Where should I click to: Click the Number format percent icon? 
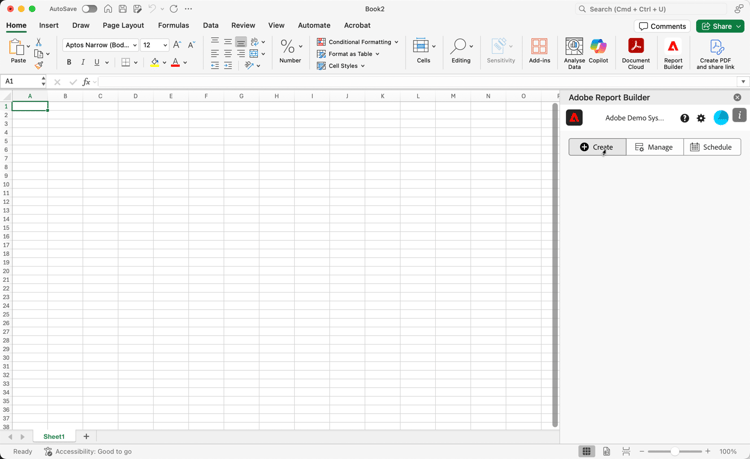(287, 46)
